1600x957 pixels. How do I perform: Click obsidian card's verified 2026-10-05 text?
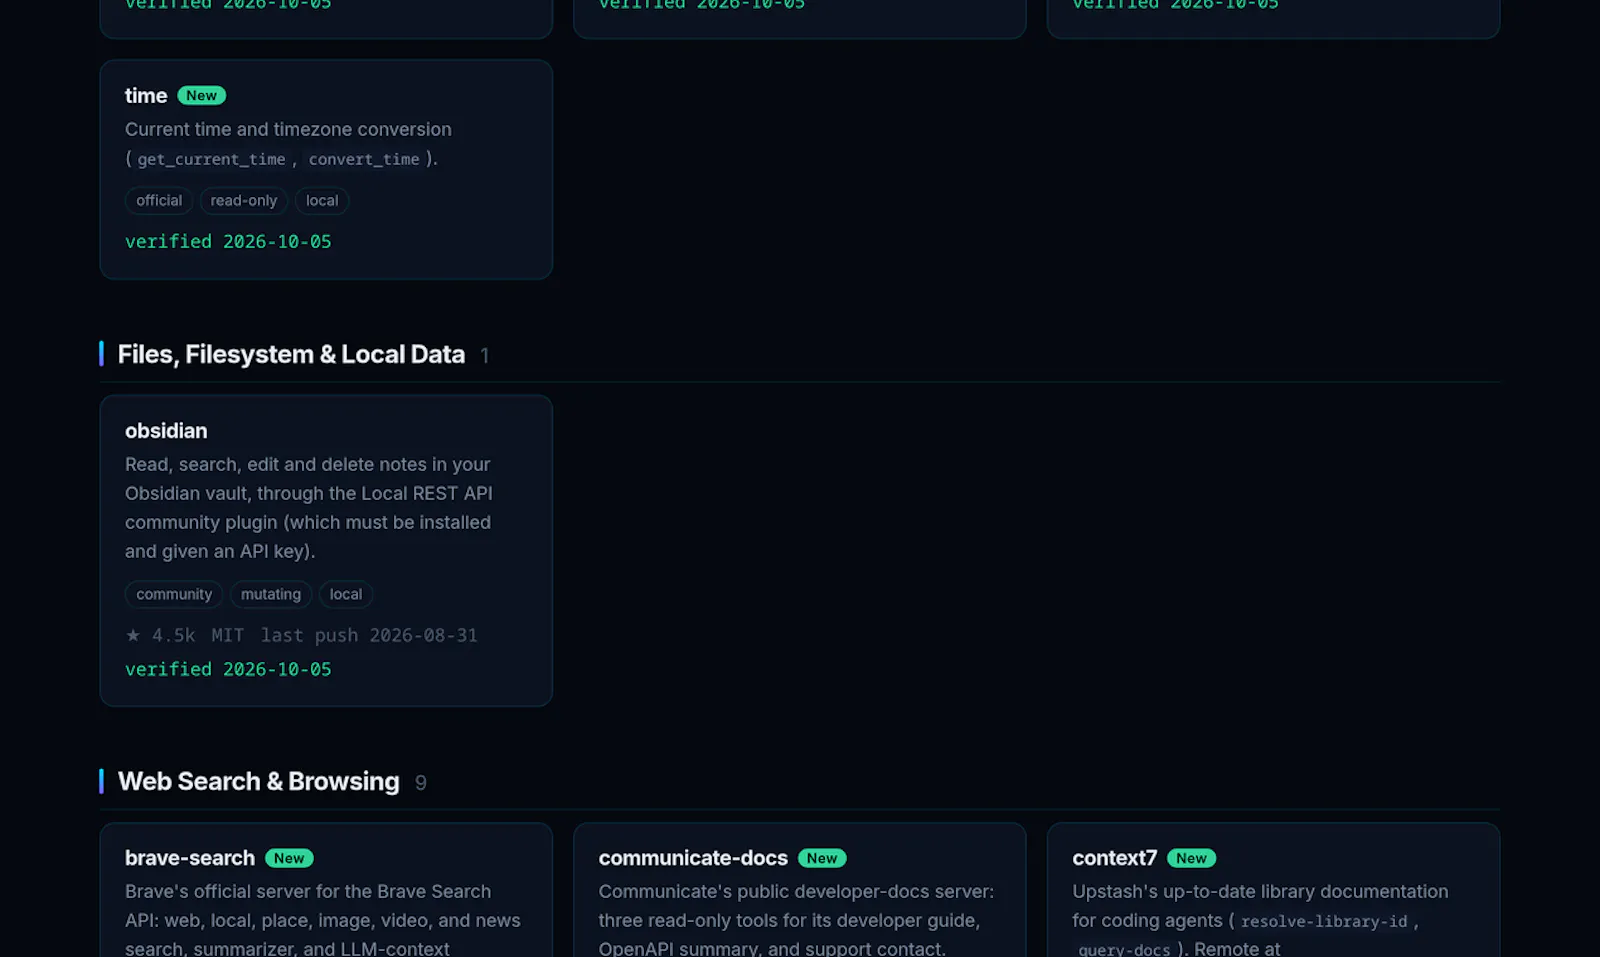pos(228,670)
